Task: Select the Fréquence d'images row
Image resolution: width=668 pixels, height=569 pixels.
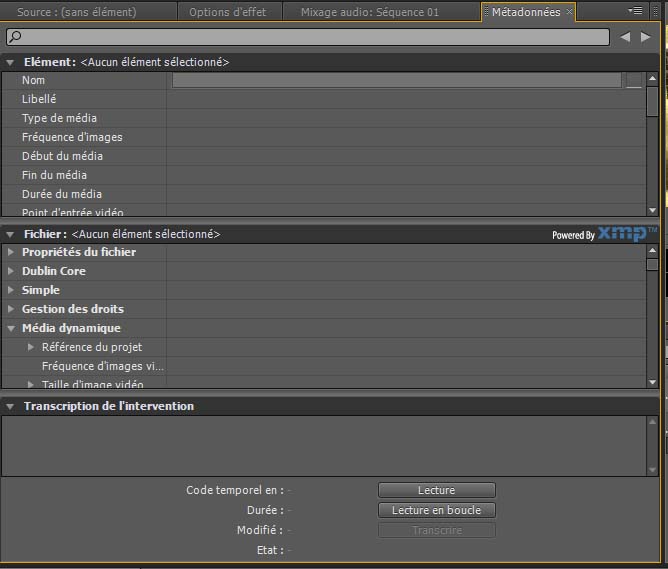Action: coord(324,137)
